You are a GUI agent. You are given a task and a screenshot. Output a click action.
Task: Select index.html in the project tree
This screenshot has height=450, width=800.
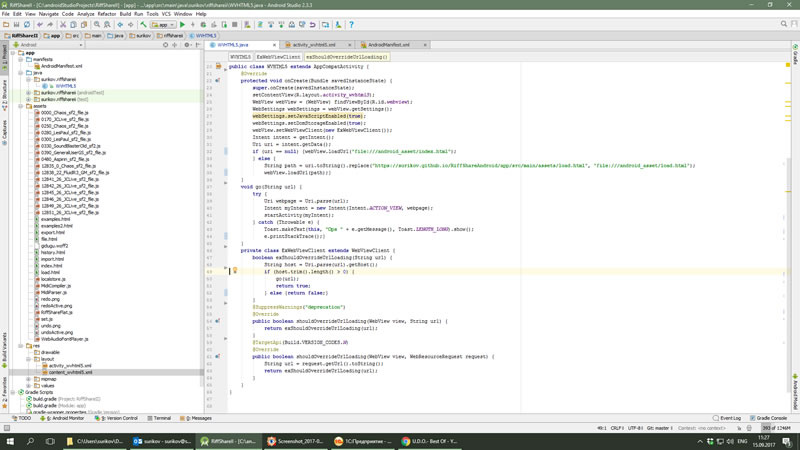[51, 265]
